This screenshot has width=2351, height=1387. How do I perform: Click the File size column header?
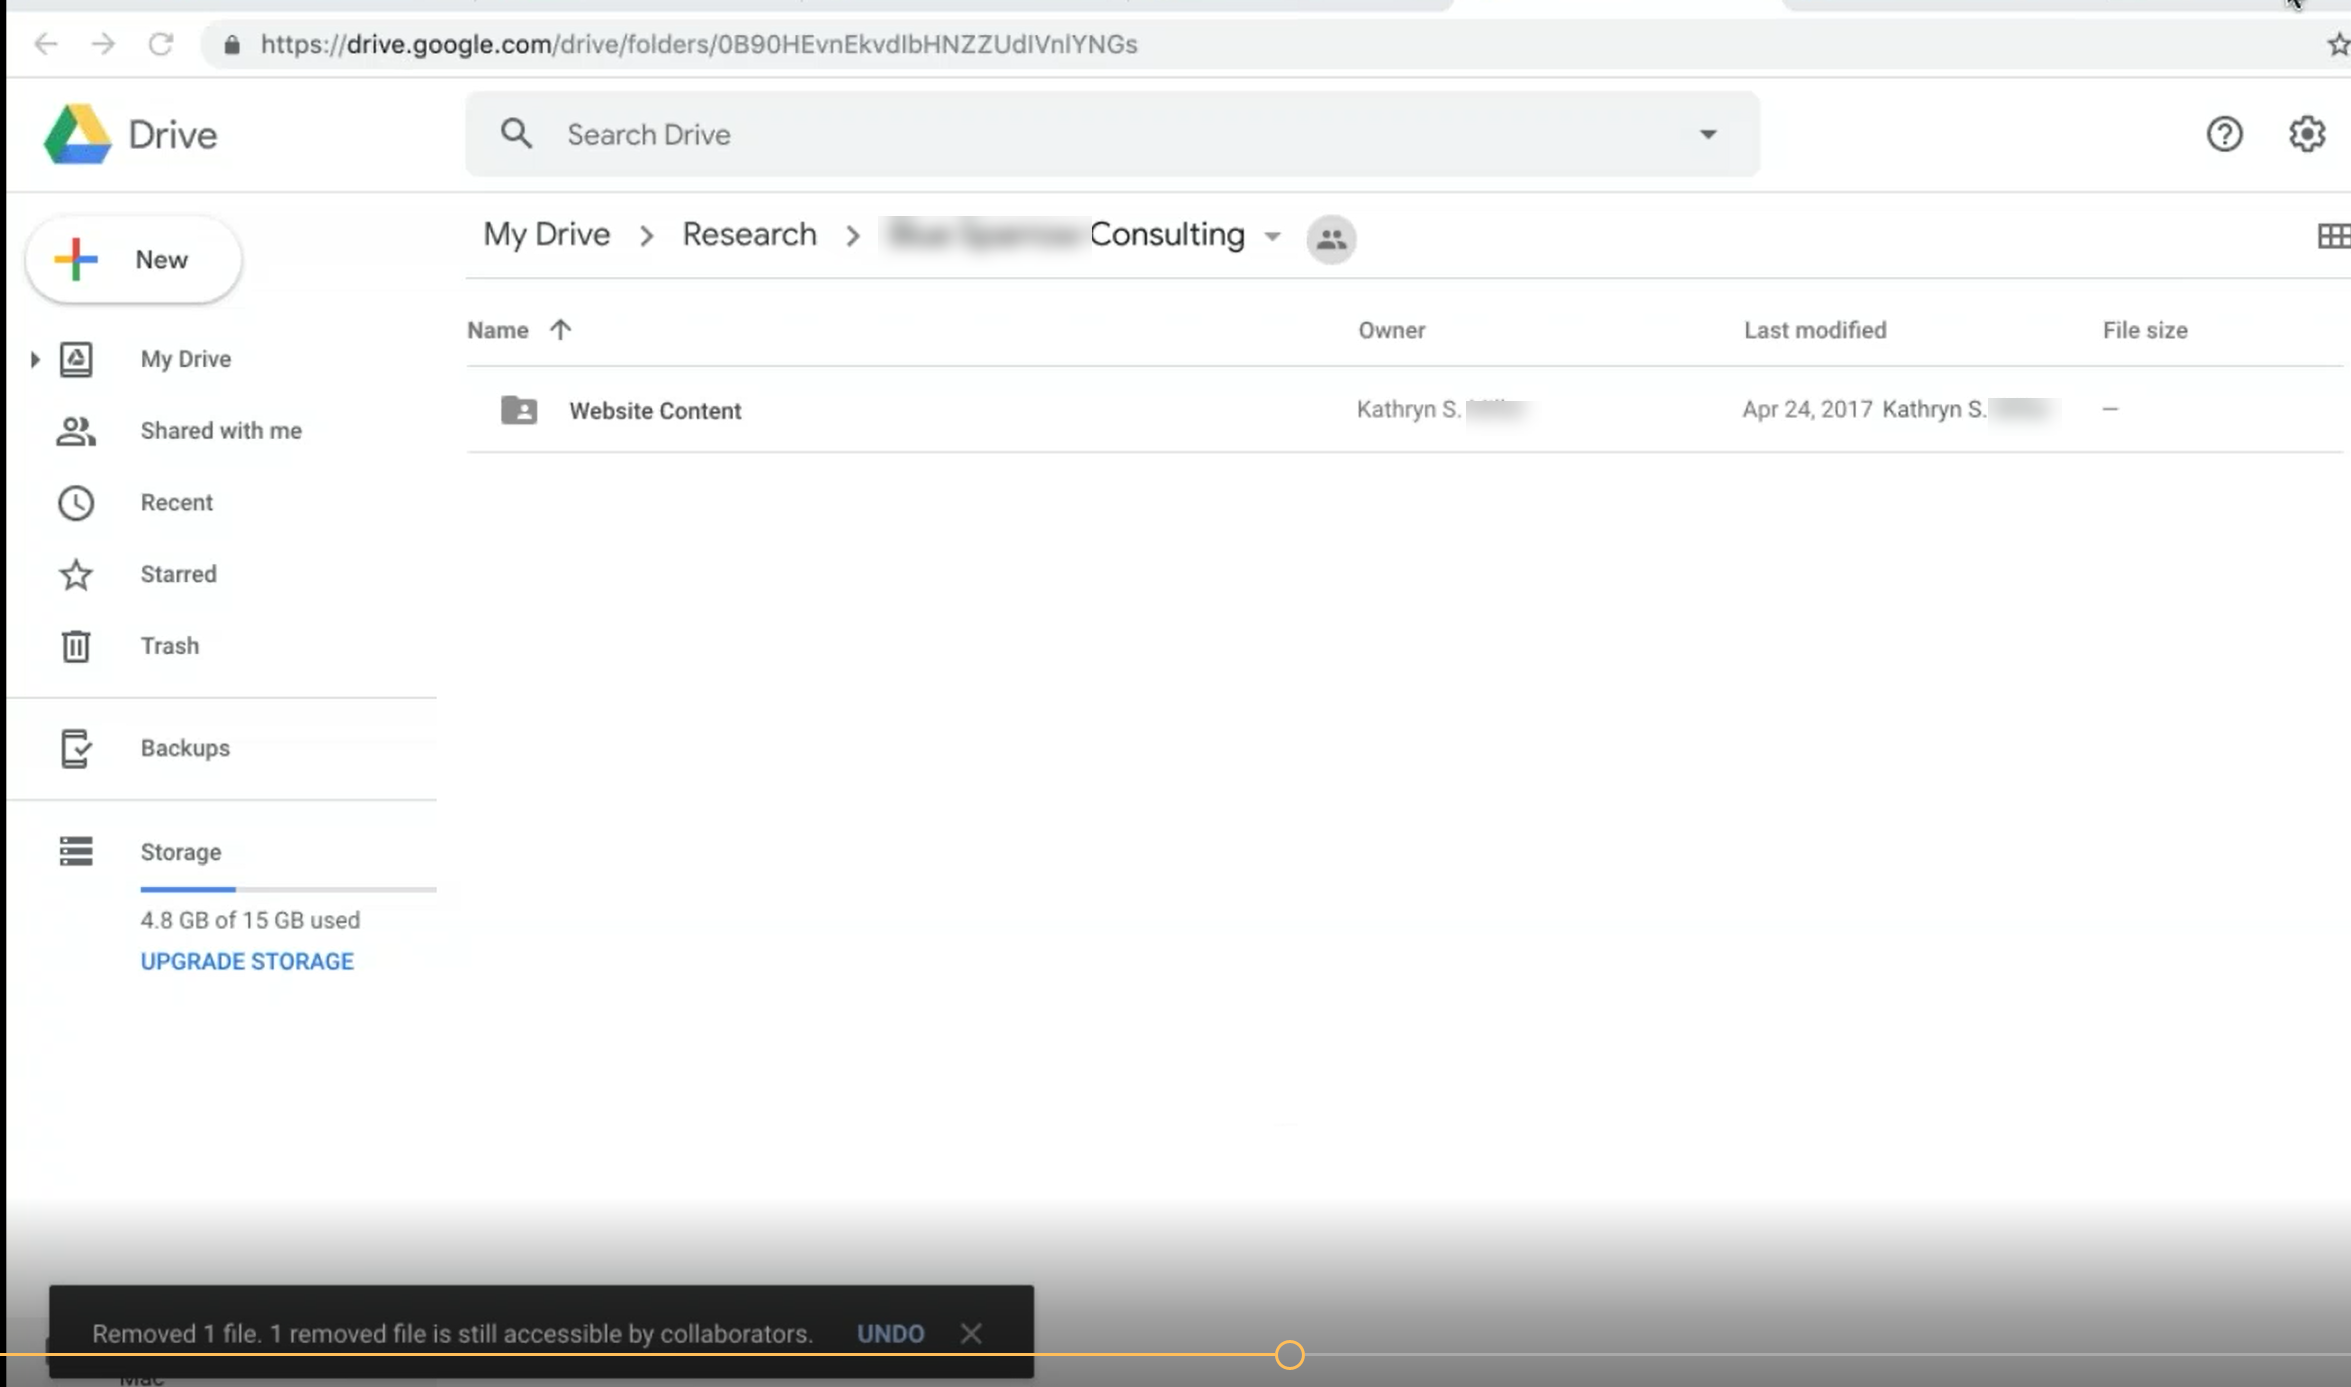click(x=2145, y=330)
